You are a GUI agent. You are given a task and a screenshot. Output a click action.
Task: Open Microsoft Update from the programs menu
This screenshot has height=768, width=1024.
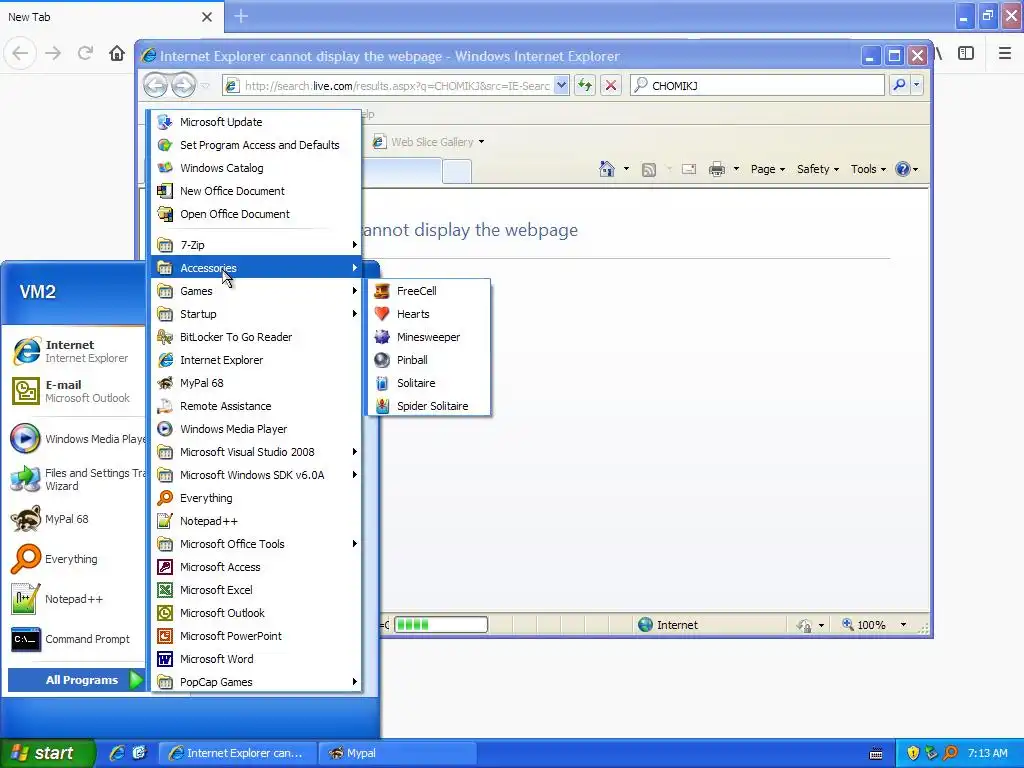click(x=256, y=122)
